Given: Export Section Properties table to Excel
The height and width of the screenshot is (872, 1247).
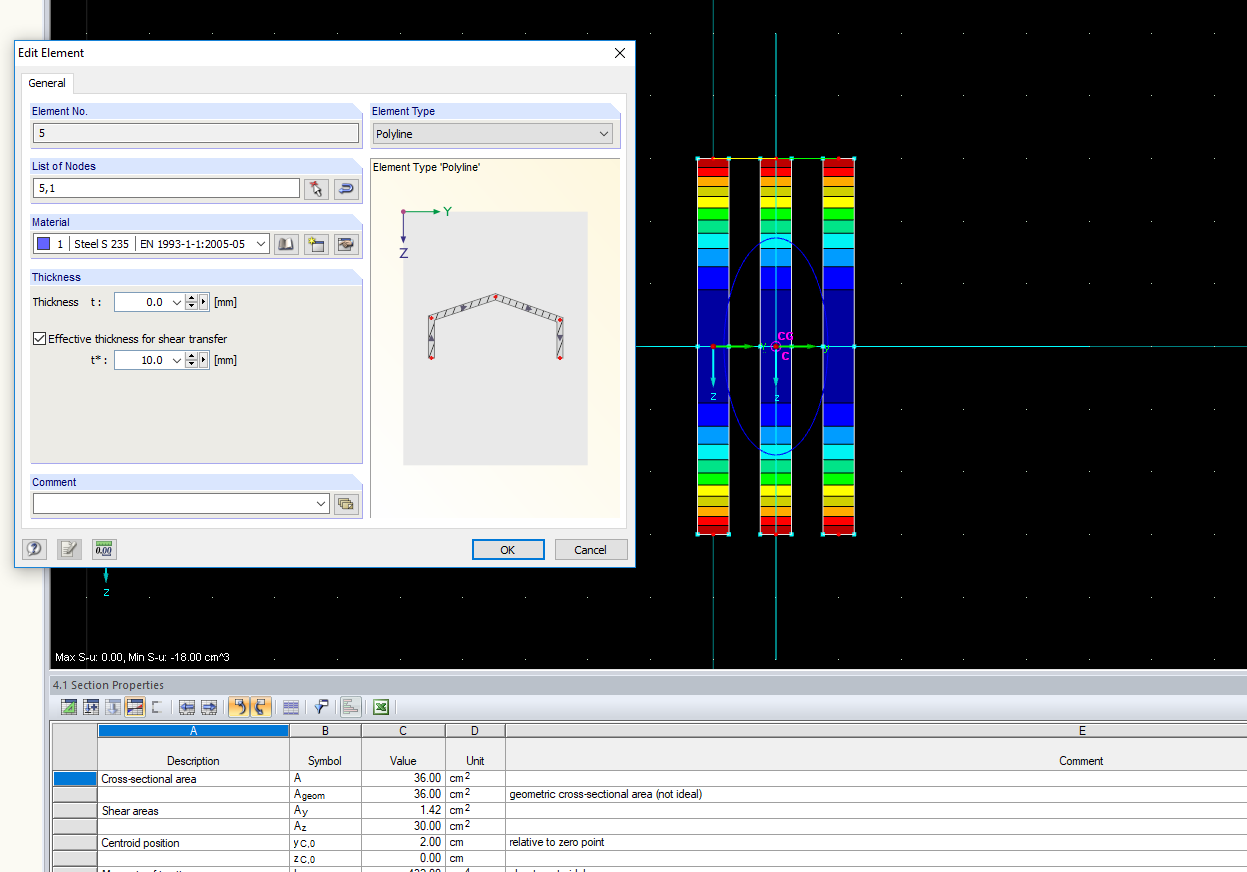Looking at the screenshot, I should (x=380, y=706).
